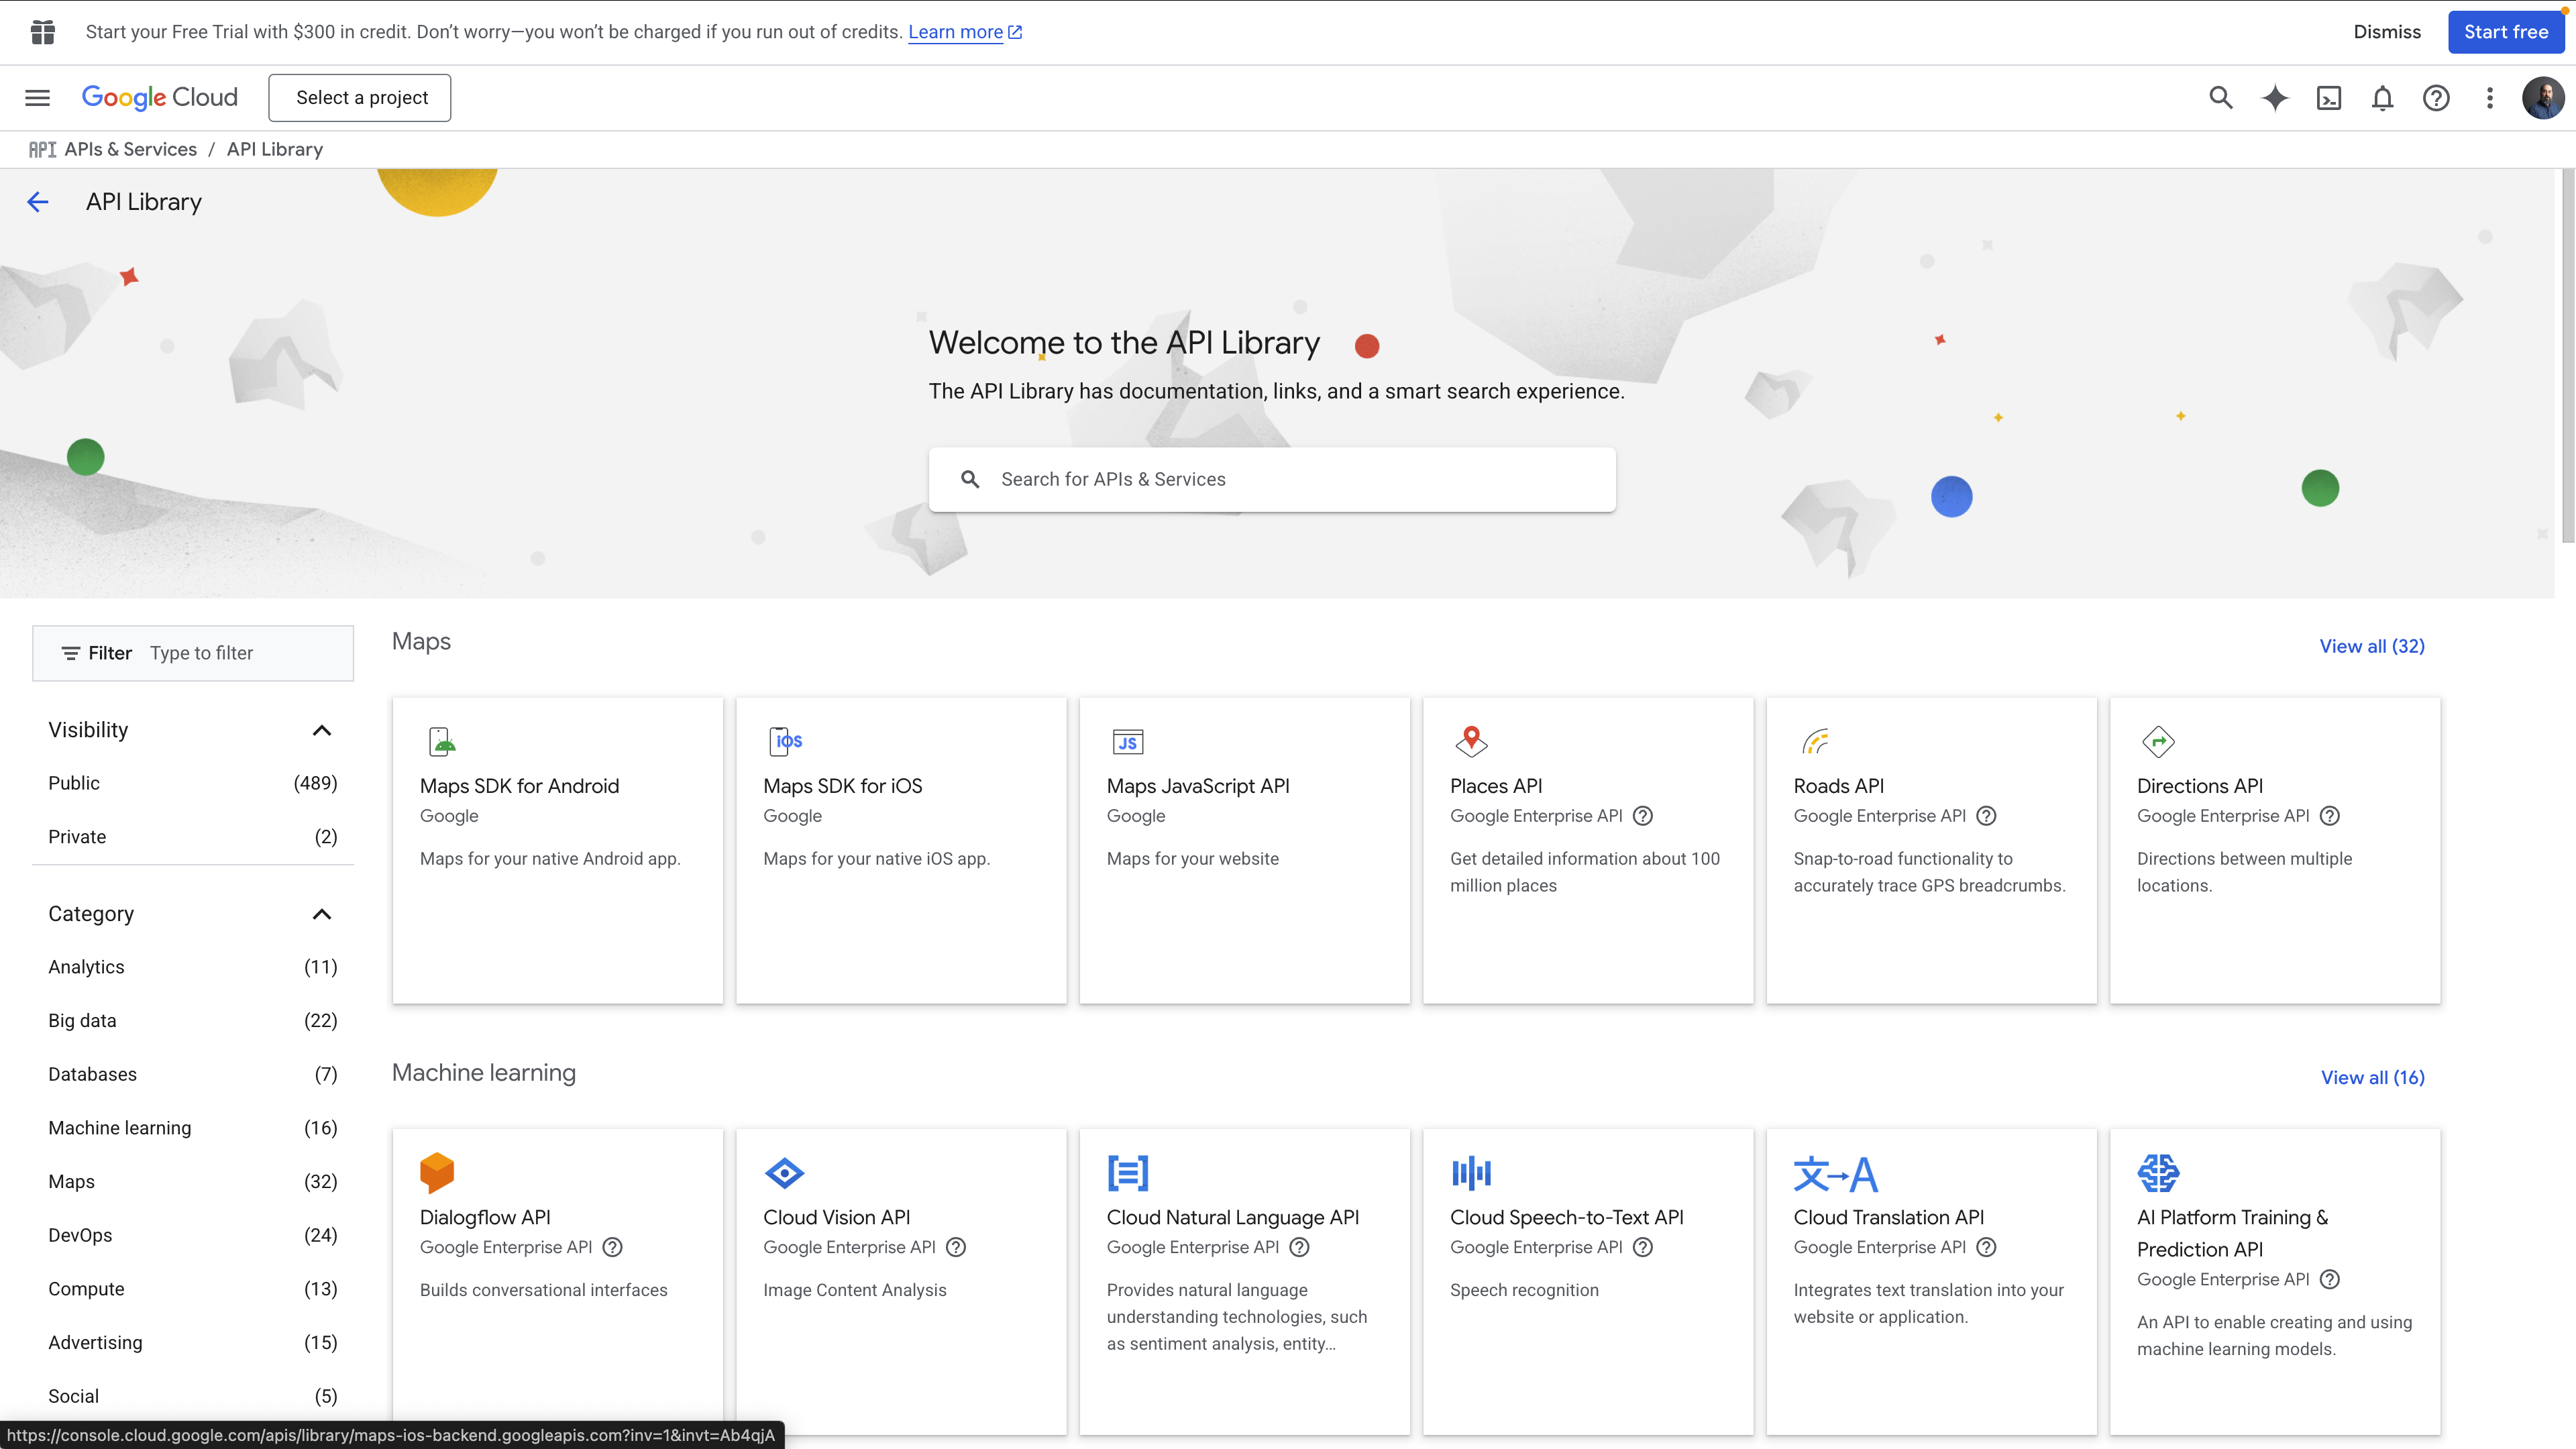Screen dimensions: 2576x1449
Task: View all 16 Machine learning APIs
Action: 2372,1078
